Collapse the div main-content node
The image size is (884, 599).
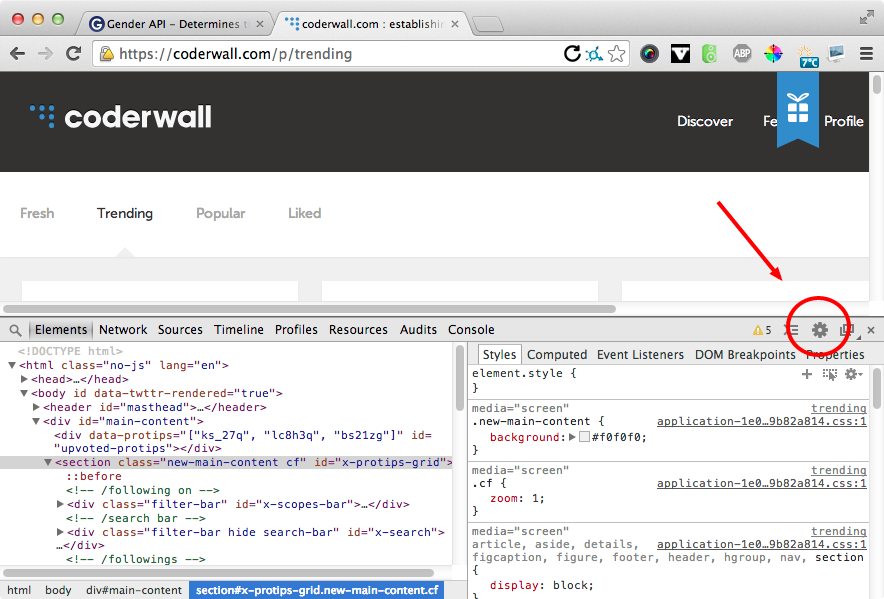point(36,421)
